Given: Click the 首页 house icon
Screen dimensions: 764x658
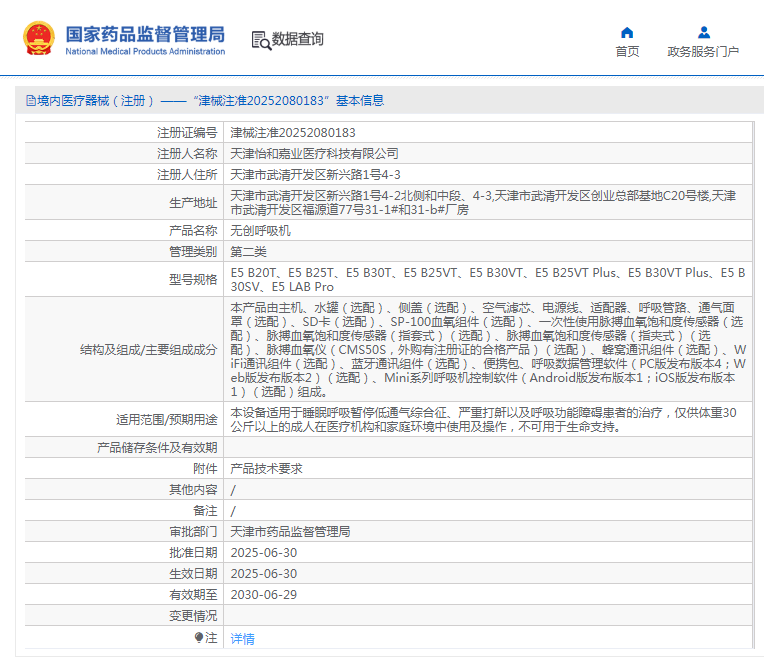Looking at the screenshot, I should [x=627, y=32].
